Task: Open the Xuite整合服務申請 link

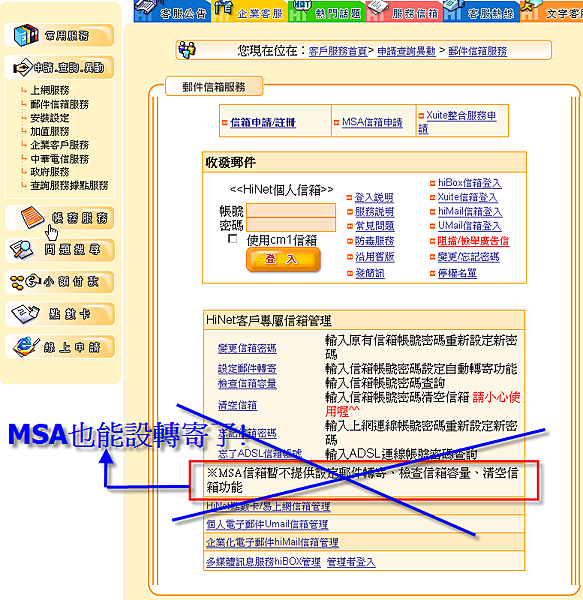Action: tap(457, 122)
